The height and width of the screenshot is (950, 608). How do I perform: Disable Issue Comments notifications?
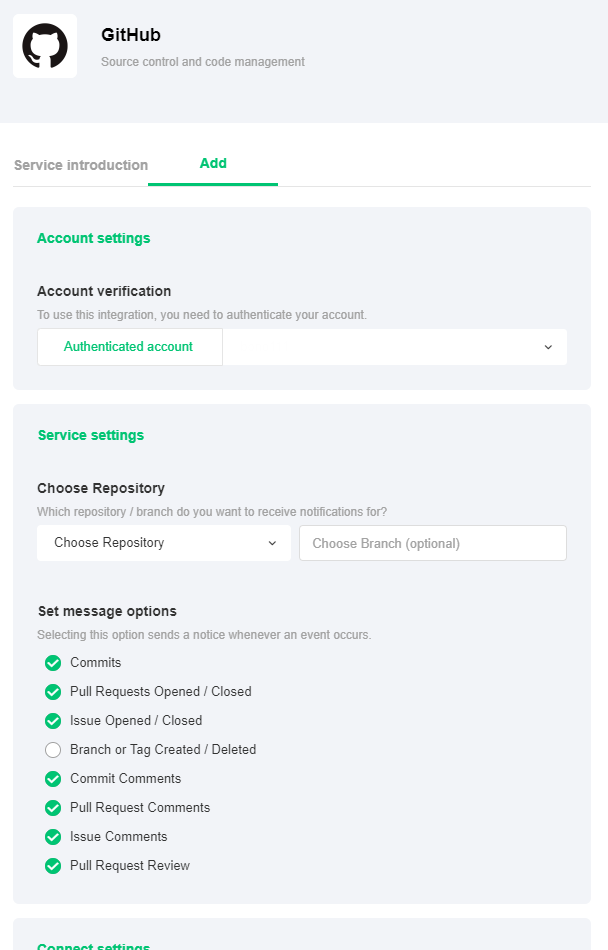pyautogui.click(x=53, y=837)
